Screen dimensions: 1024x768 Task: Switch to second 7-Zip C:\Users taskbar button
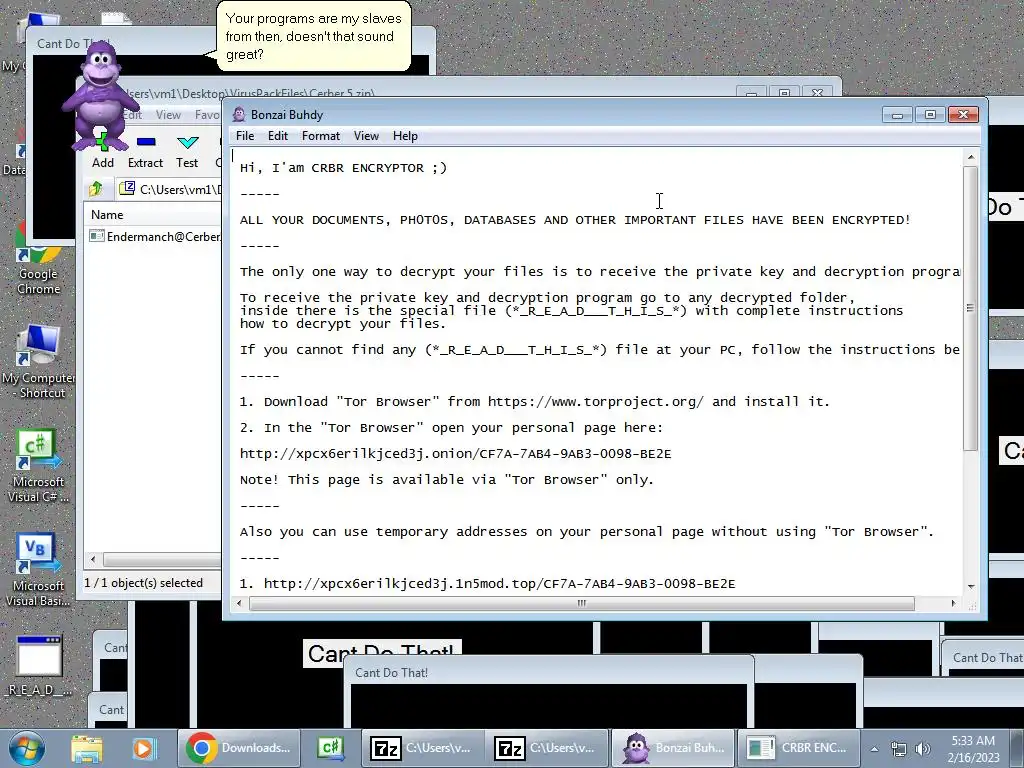click(x=547, y=748)
